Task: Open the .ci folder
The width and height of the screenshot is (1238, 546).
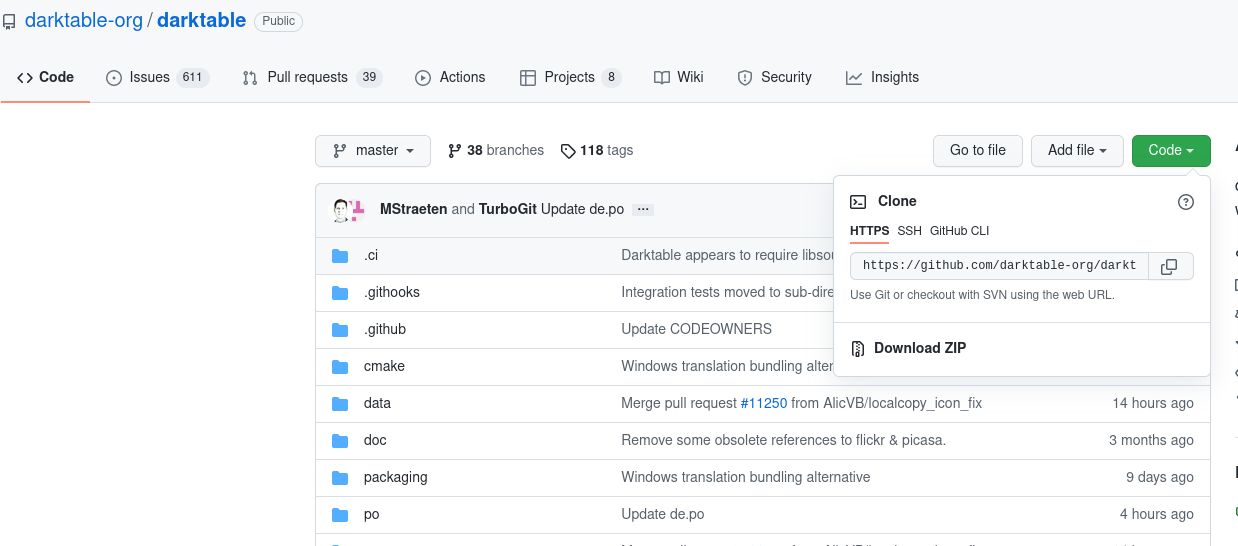Action: (x=371, y=256)
